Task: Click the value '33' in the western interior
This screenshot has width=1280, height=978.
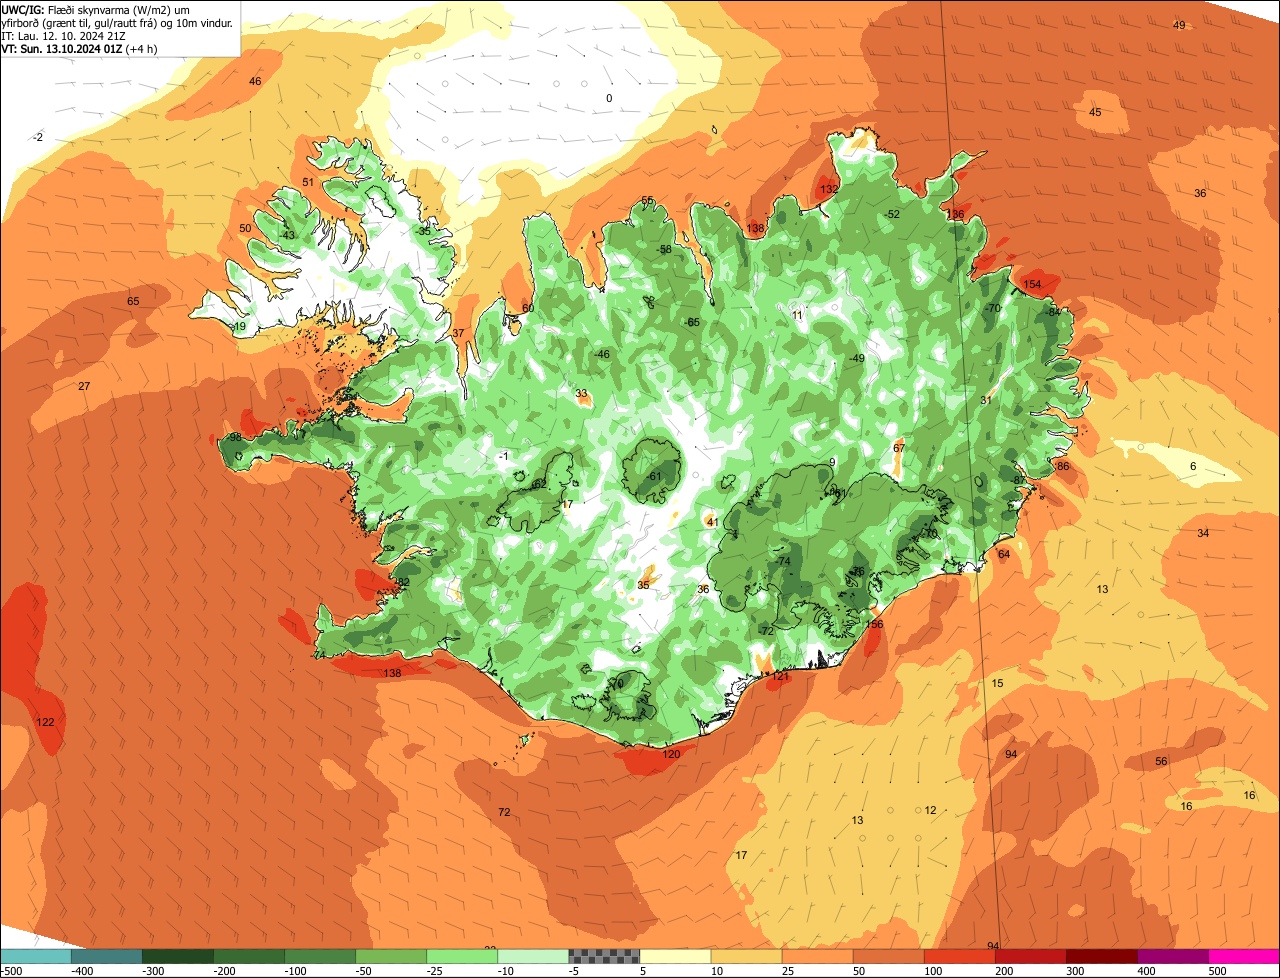Action: point(581,393)
